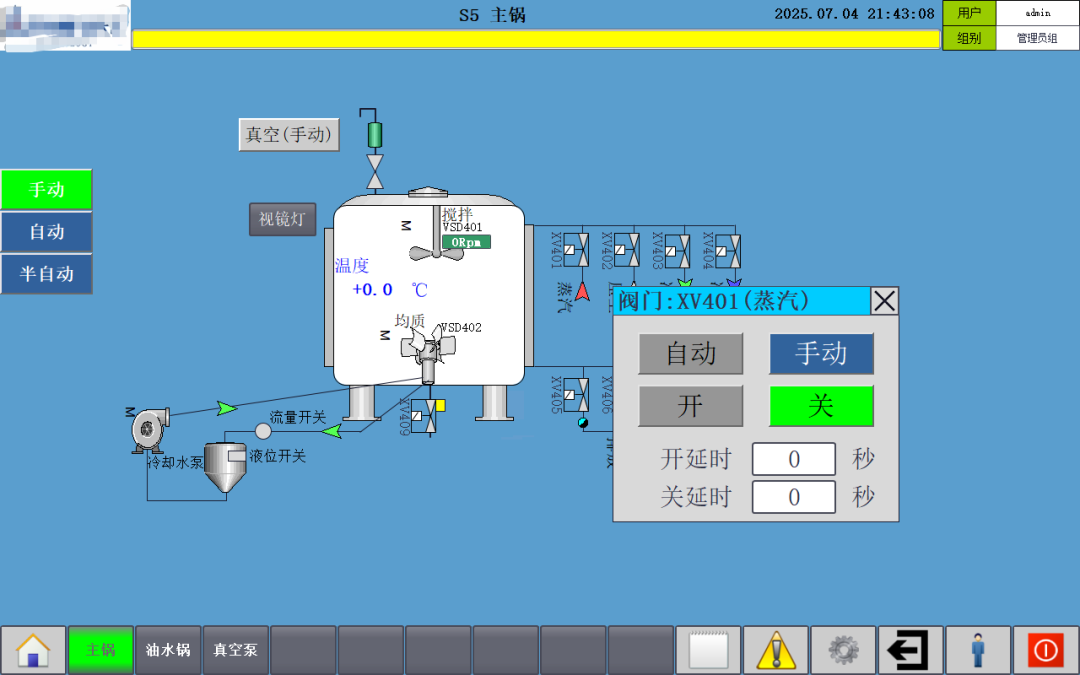Click the 开延时 delay input field
The image size is (1080, 675).
793,459
